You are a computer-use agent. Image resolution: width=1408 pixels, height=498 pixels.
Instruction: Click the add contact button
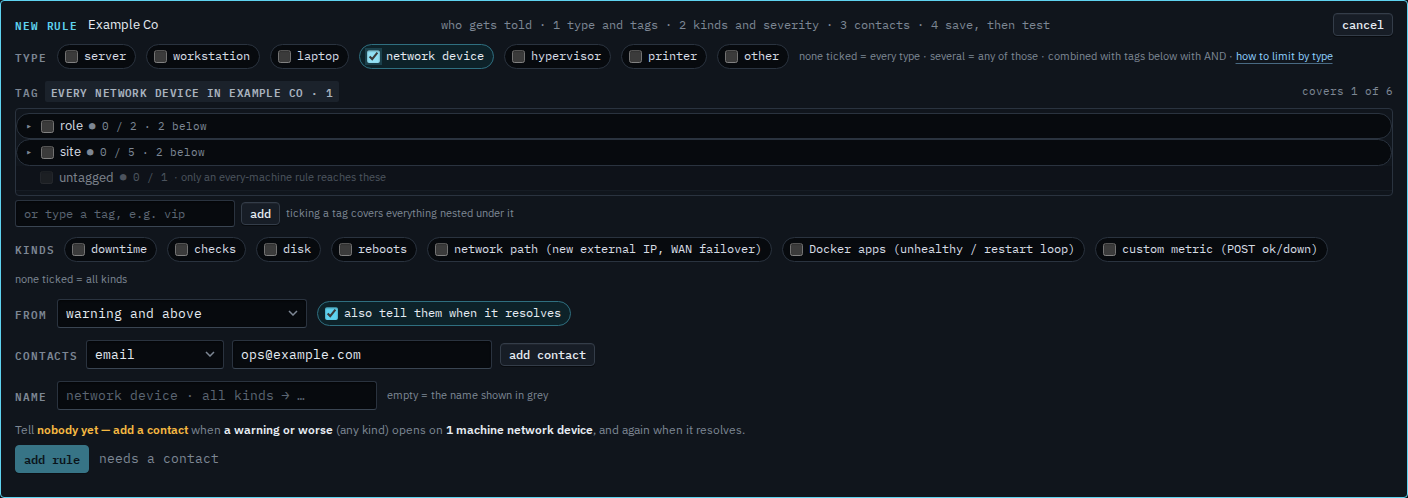click(x=547, y=355)
